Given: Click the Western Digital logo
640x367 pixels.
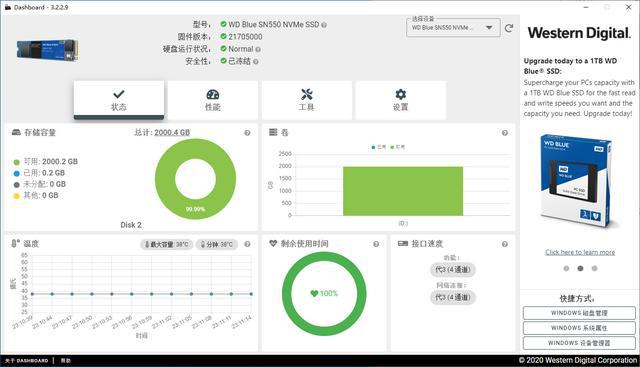Looking at the screenshot, I should coord(579,33).
